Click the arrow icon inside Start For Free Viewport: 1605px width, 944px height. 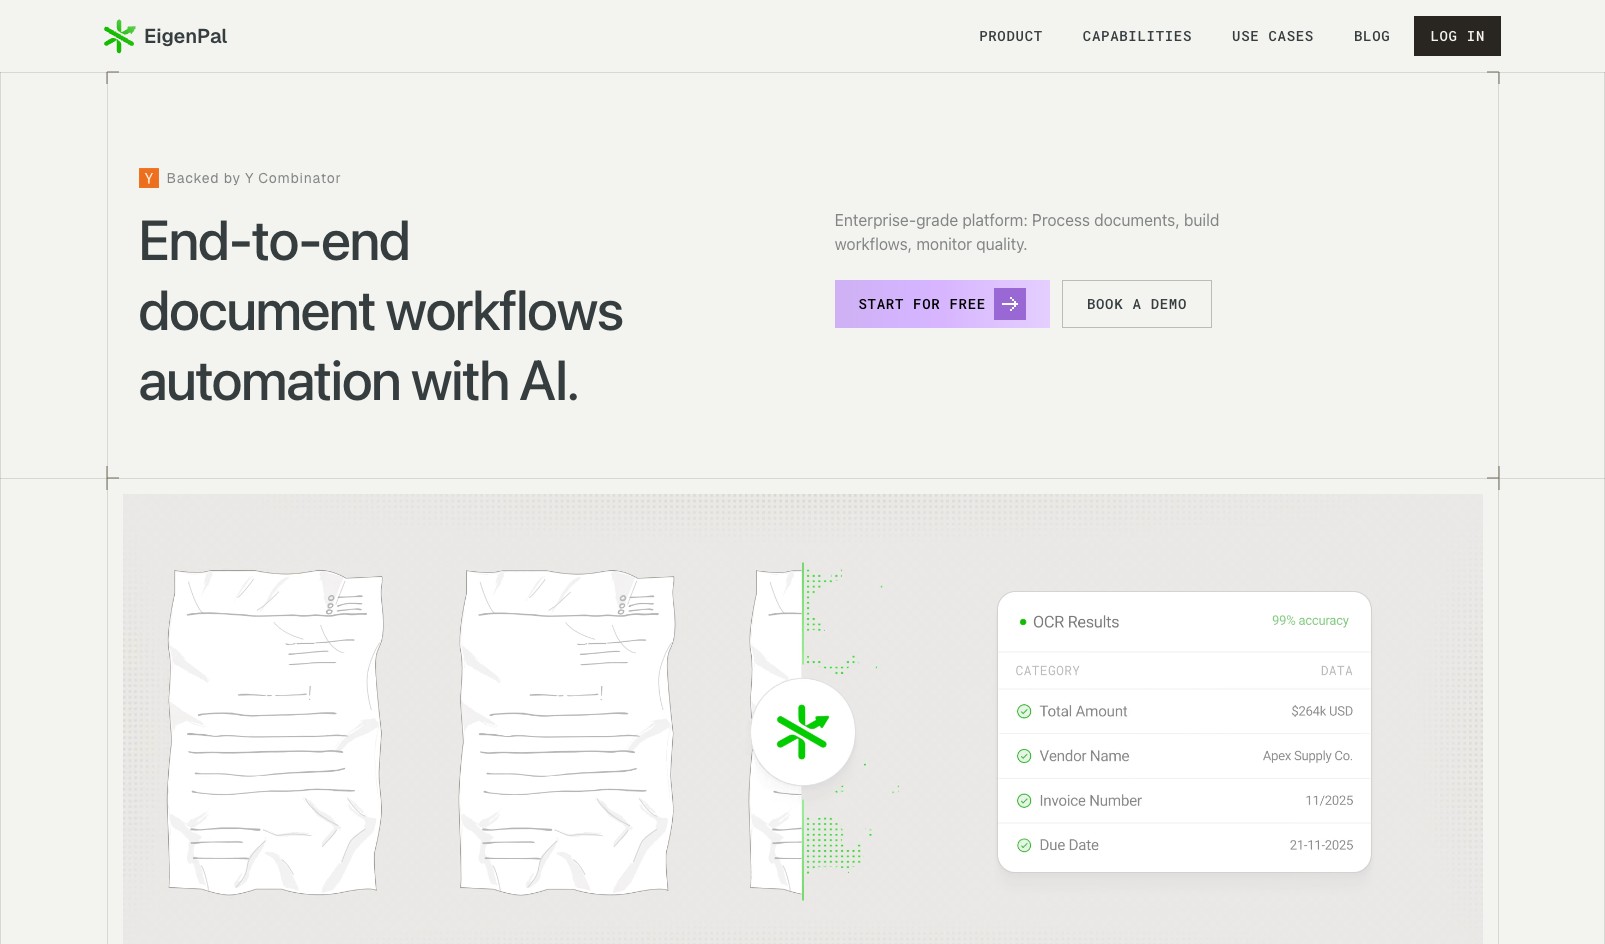coord(1009,304)
